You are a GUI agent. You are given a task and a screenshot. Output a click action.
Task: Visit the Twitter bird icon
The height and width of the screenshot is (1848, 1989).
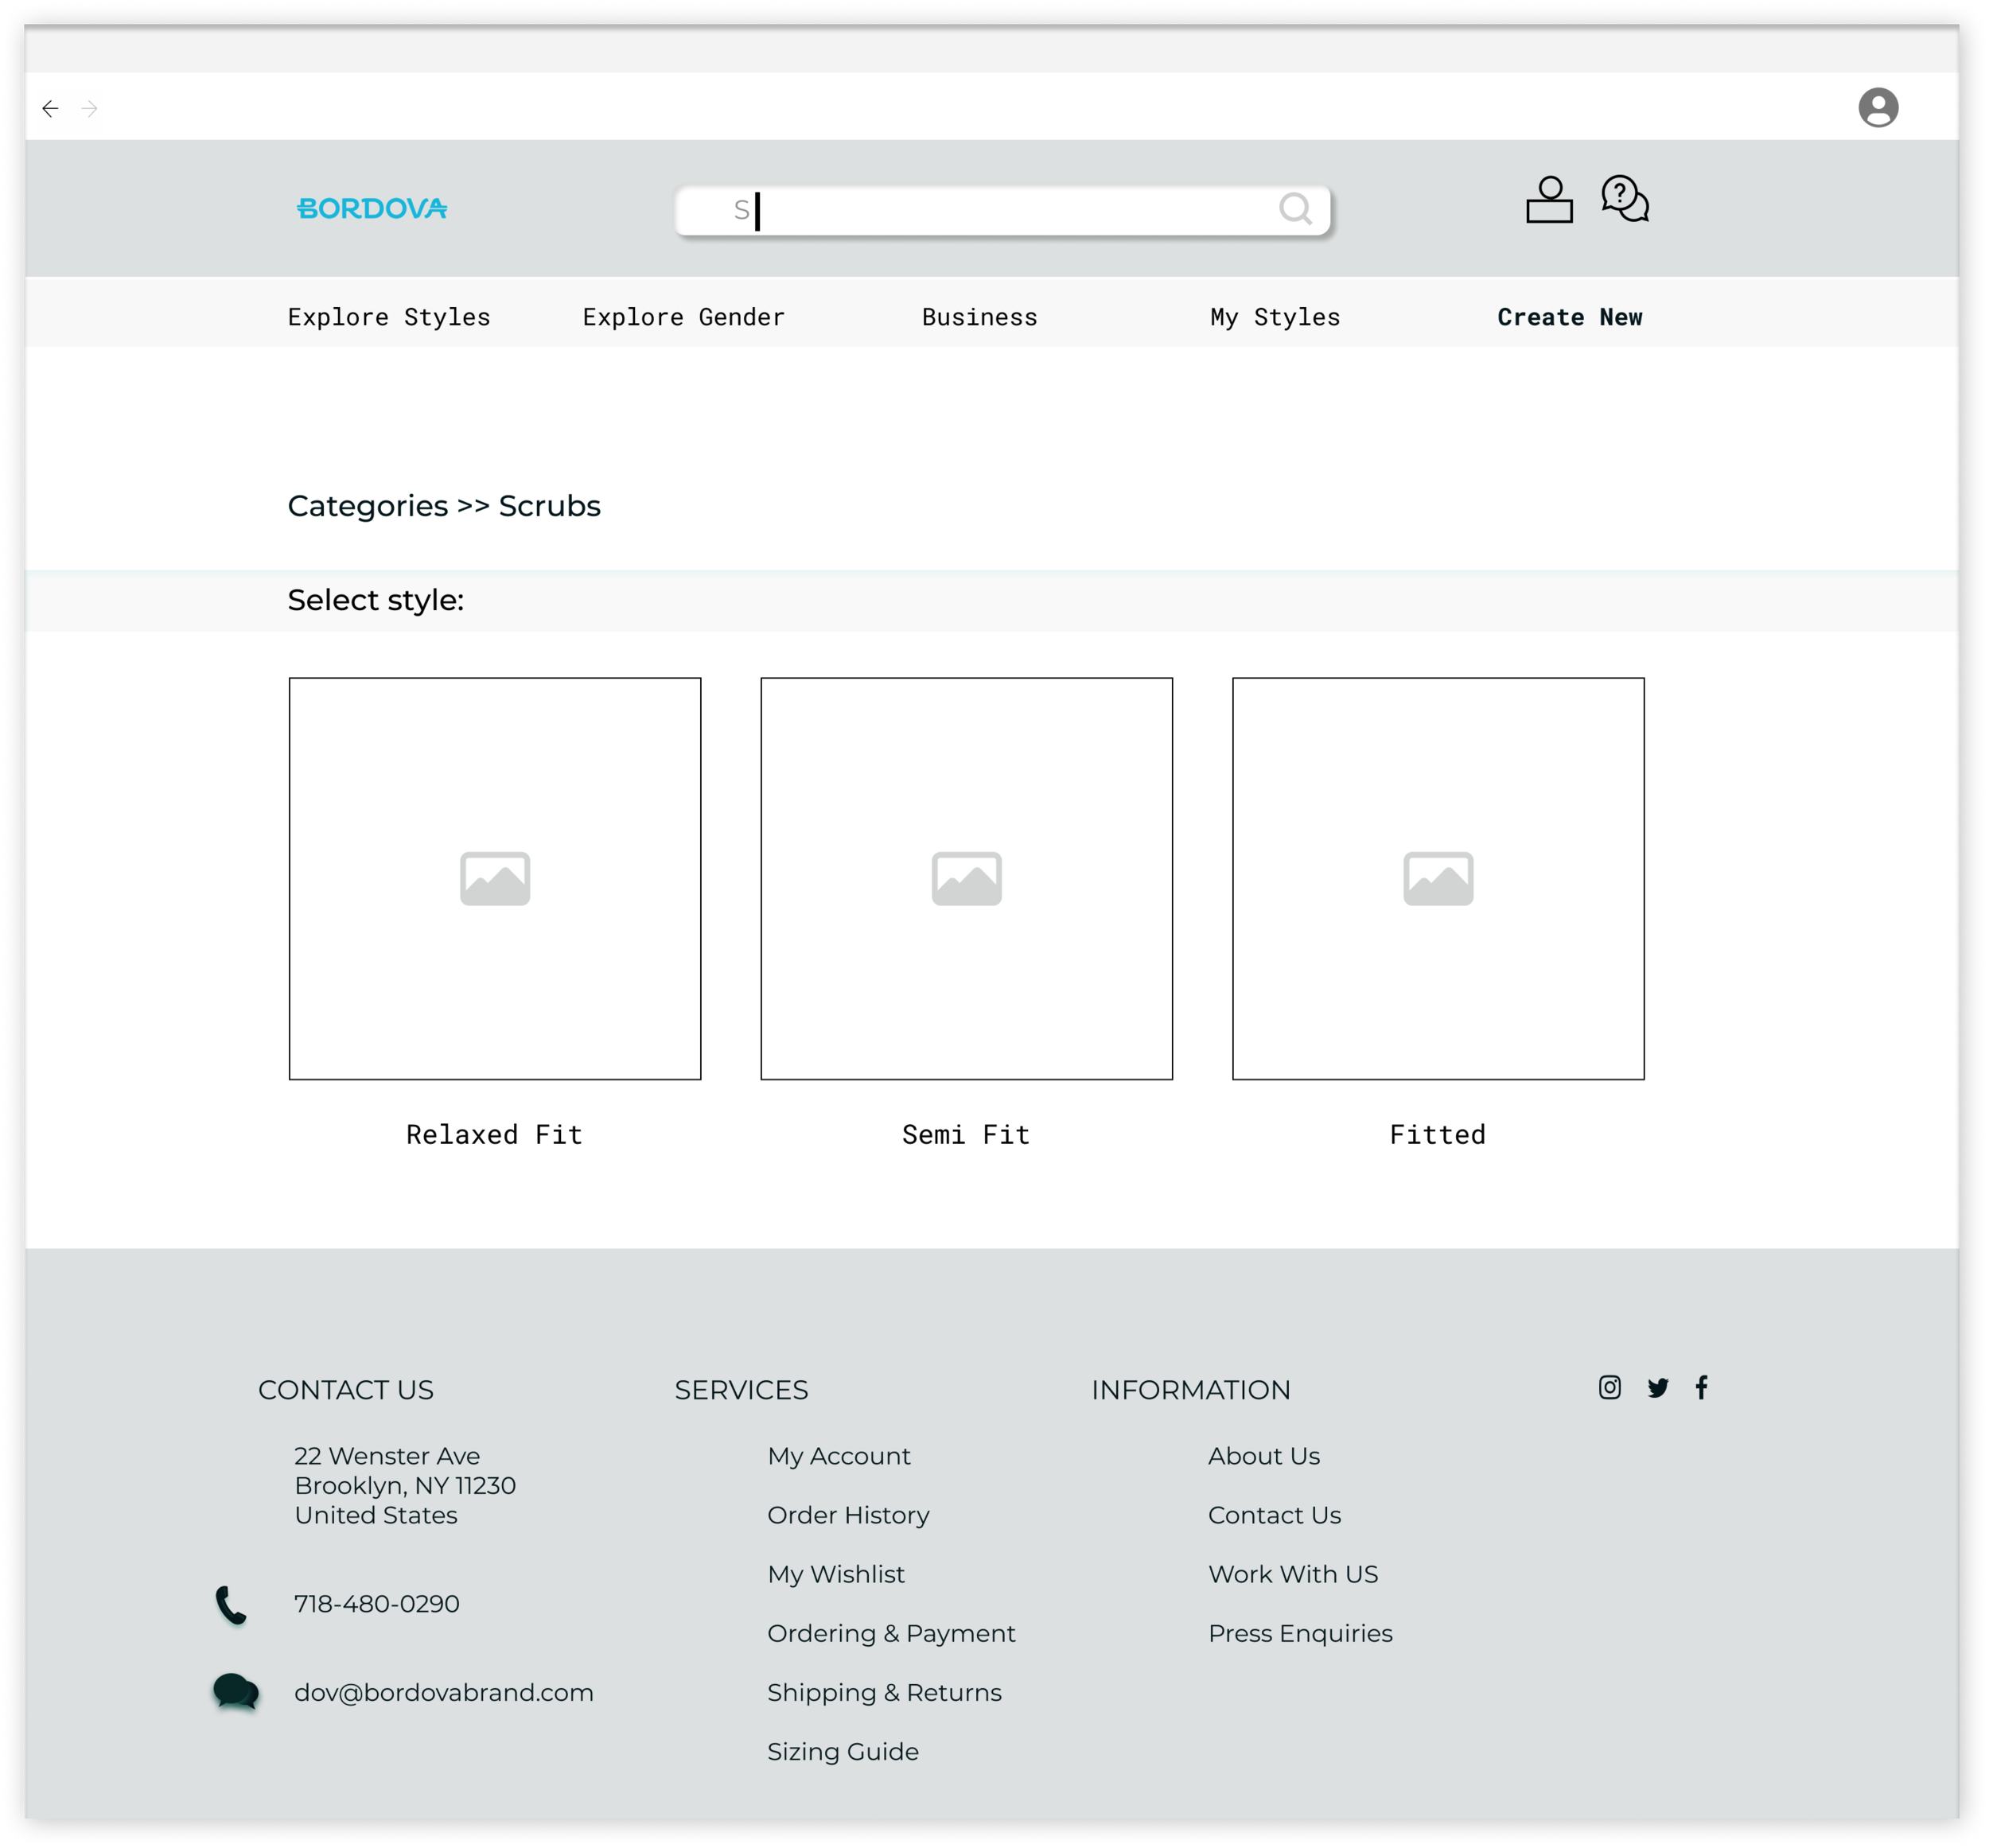pos(1657,1387)
